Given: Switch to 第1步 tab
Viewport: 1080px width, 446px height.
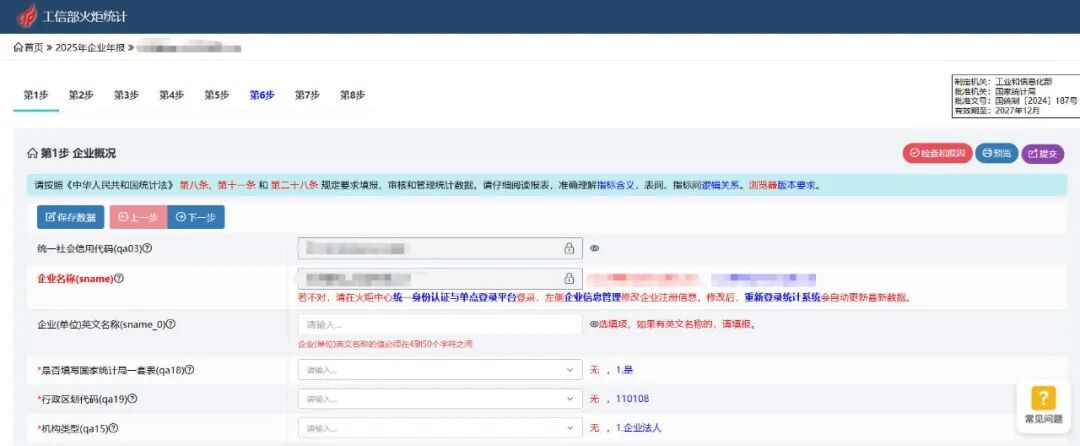Looking at the screenshot, I should coord(36,96).
